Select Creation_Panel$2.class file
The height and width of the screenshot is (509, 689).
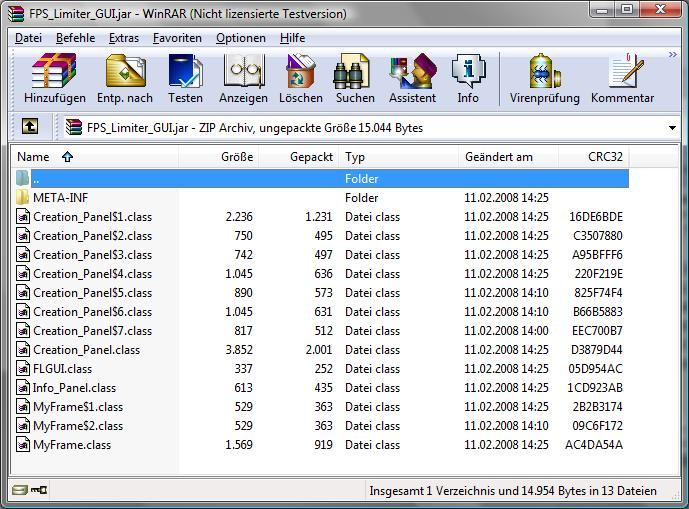click(x=321, y=236)
